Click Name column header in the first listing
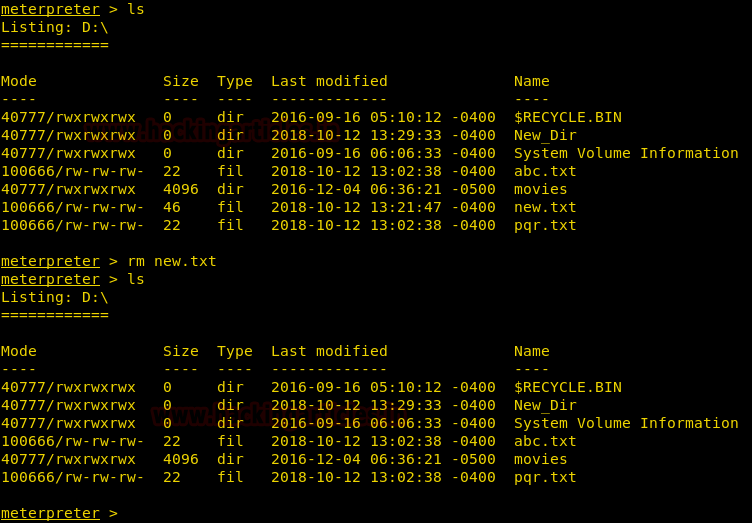 (x=532, y=81)
